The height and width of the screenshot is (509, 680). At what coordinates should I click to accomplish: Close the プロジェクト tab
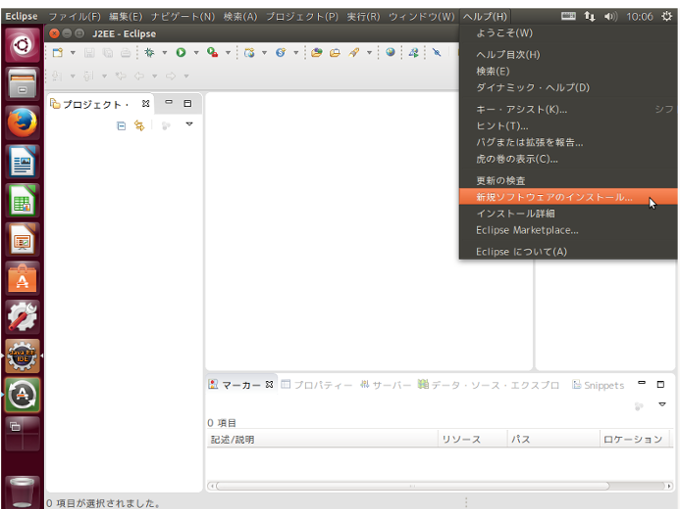click(x=146, y=104)
